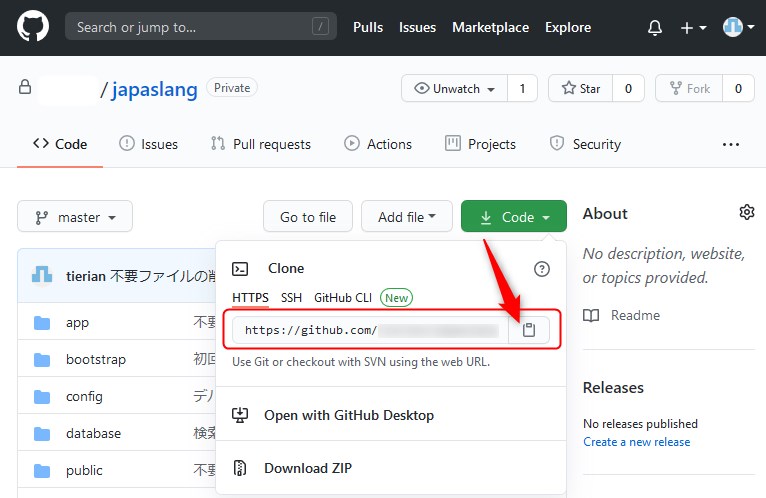
Task: Click the Go to file button
Action: click(x=308, y=217)
